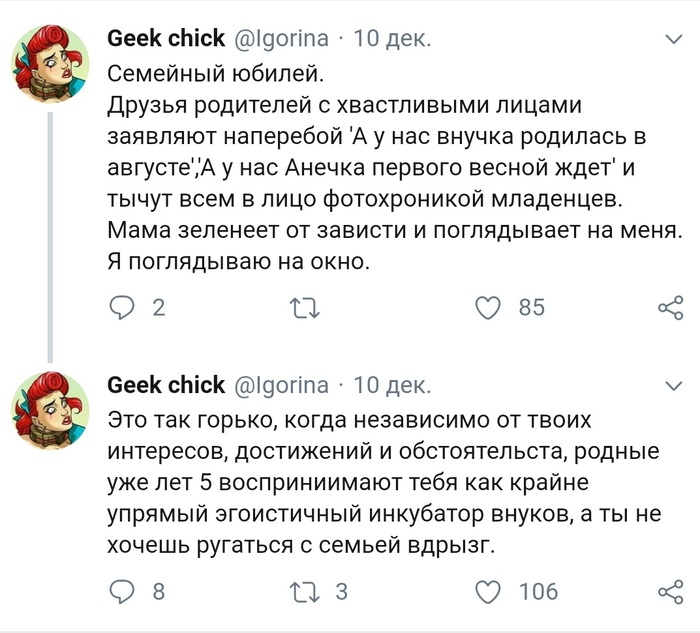Open the second tweet's dropdown chevron menu
700x633 pixels.
[x=674, y=385]
